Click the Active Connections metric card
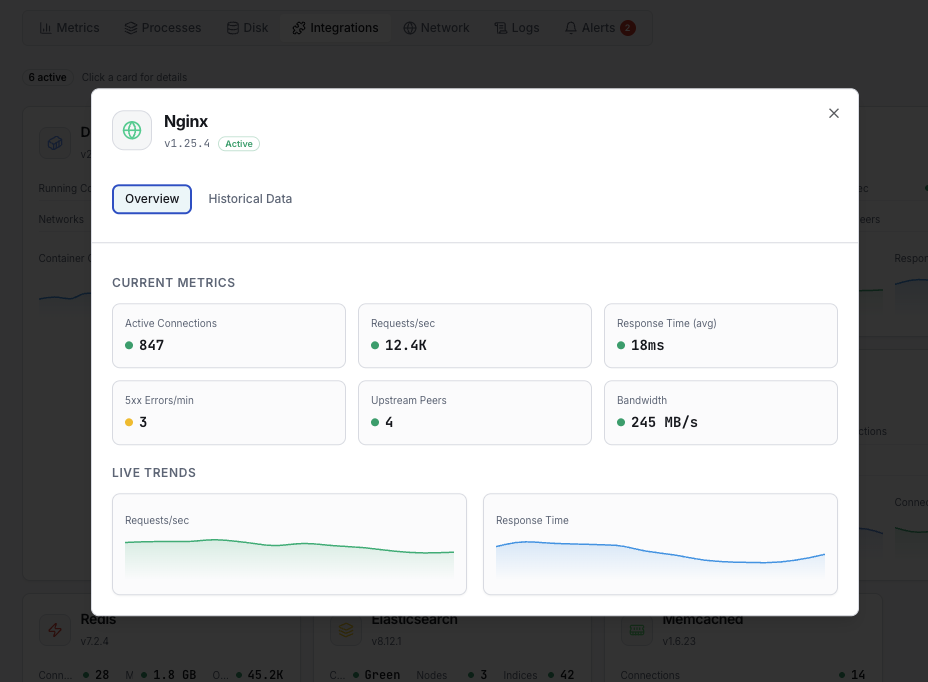This screenshot has height=682, width=928. pos(228,336)
